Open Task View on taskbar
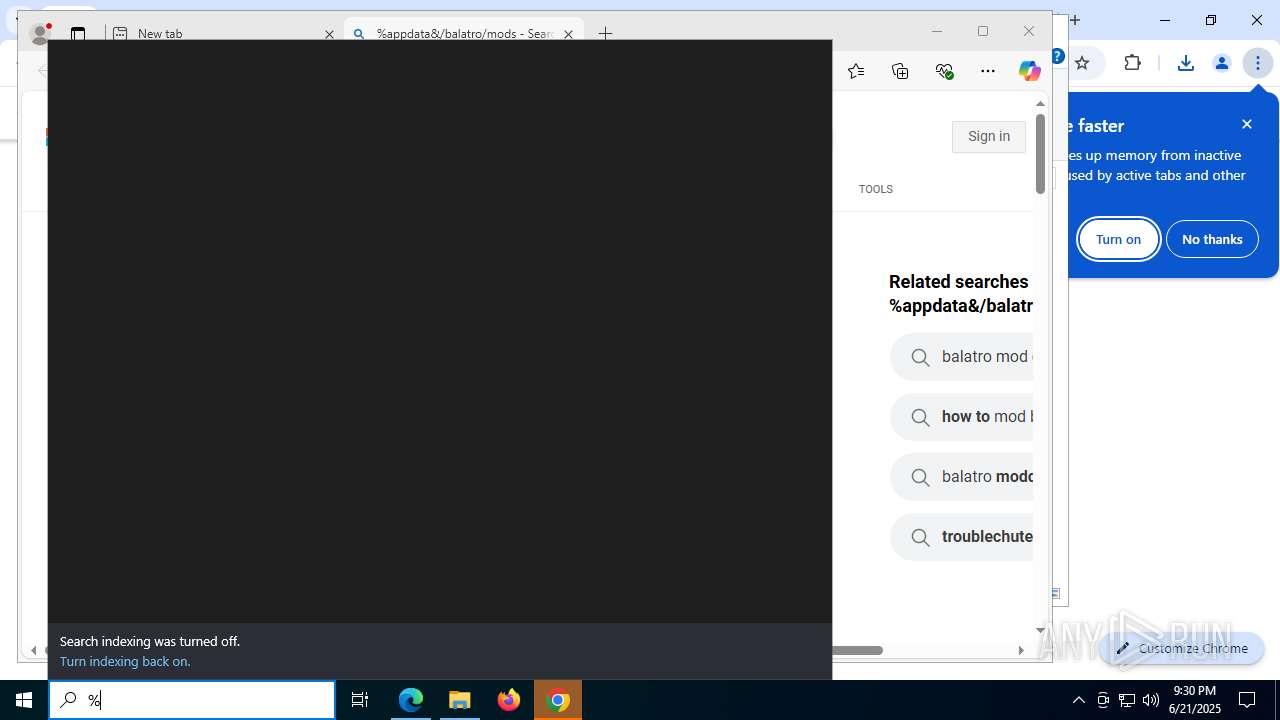Viewport: 1280px width, 720px height. coord(360,700)
